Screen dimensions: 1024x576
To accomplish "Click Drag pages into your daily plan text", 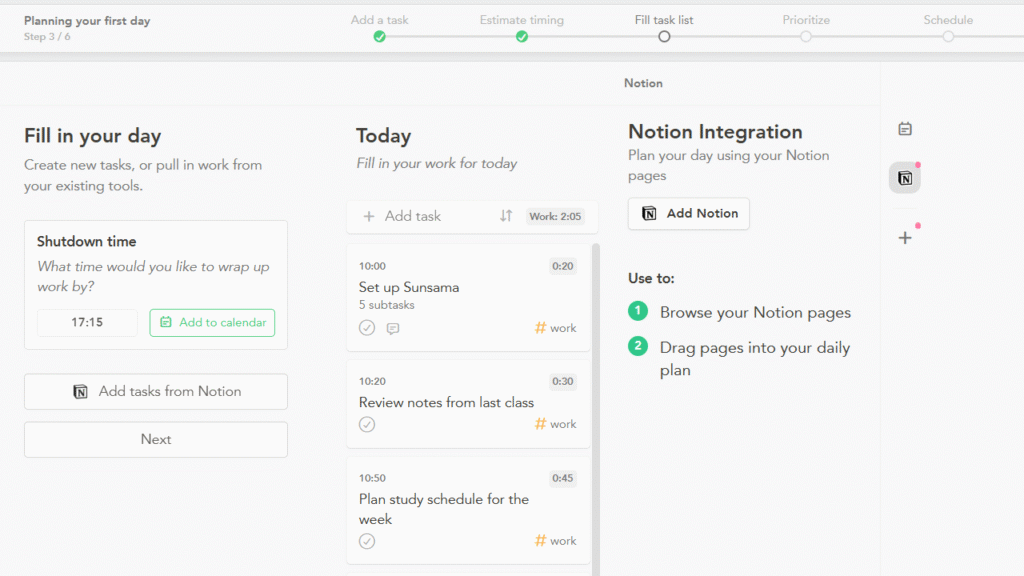I will point(755,359).
